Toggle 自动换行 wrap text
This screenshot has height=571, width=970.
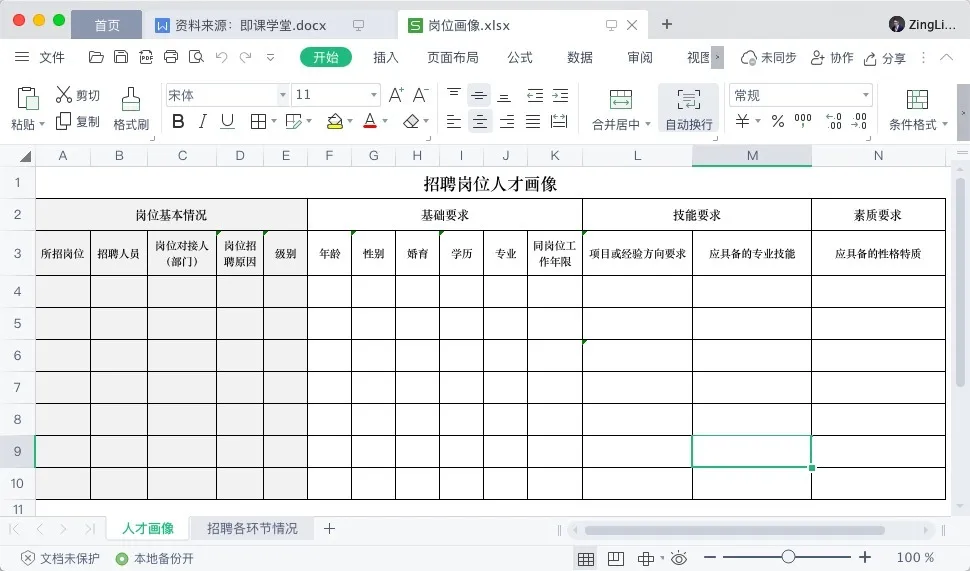tap(689, 109)
